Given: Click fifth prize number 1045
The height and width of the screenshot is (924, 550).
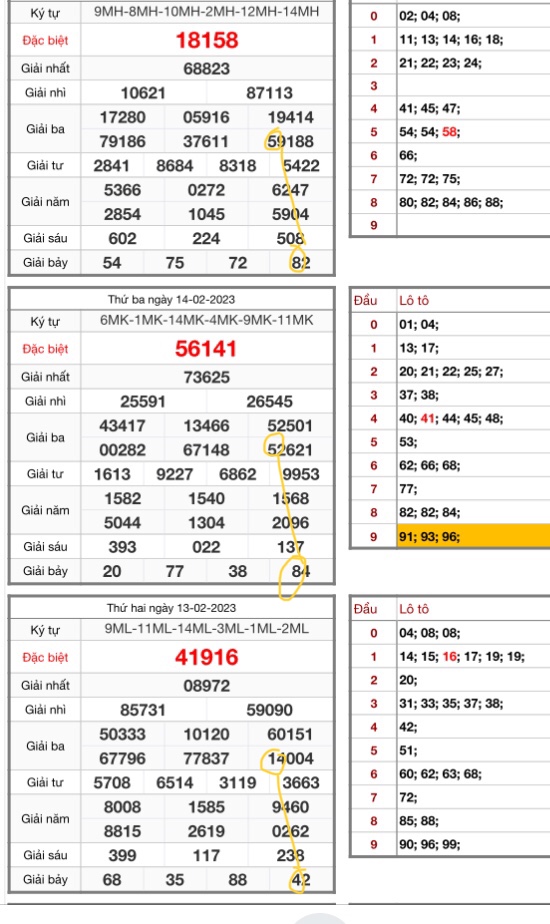Looking at the screenshot, I should tap(206, 214).
